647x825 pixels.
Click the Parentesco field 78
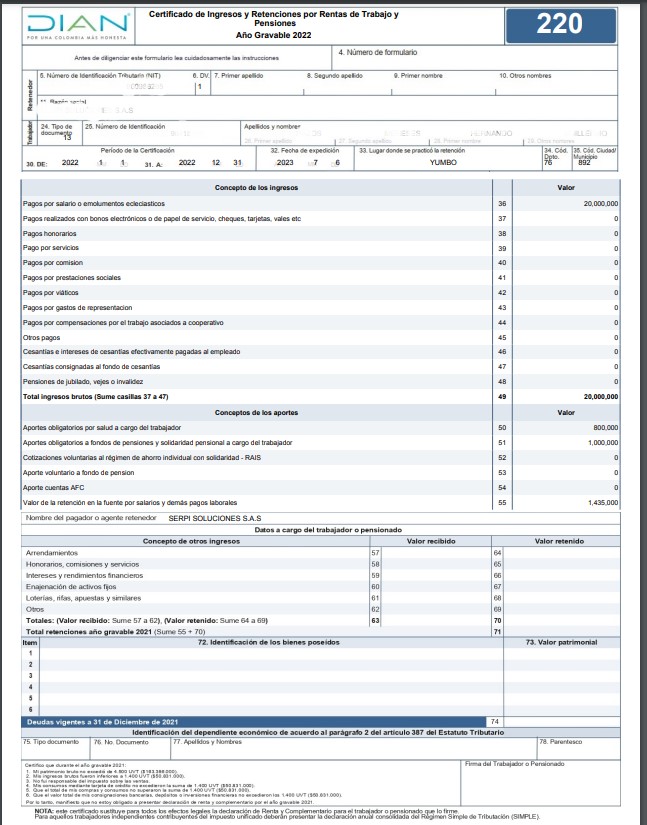(x=578, y=748)
